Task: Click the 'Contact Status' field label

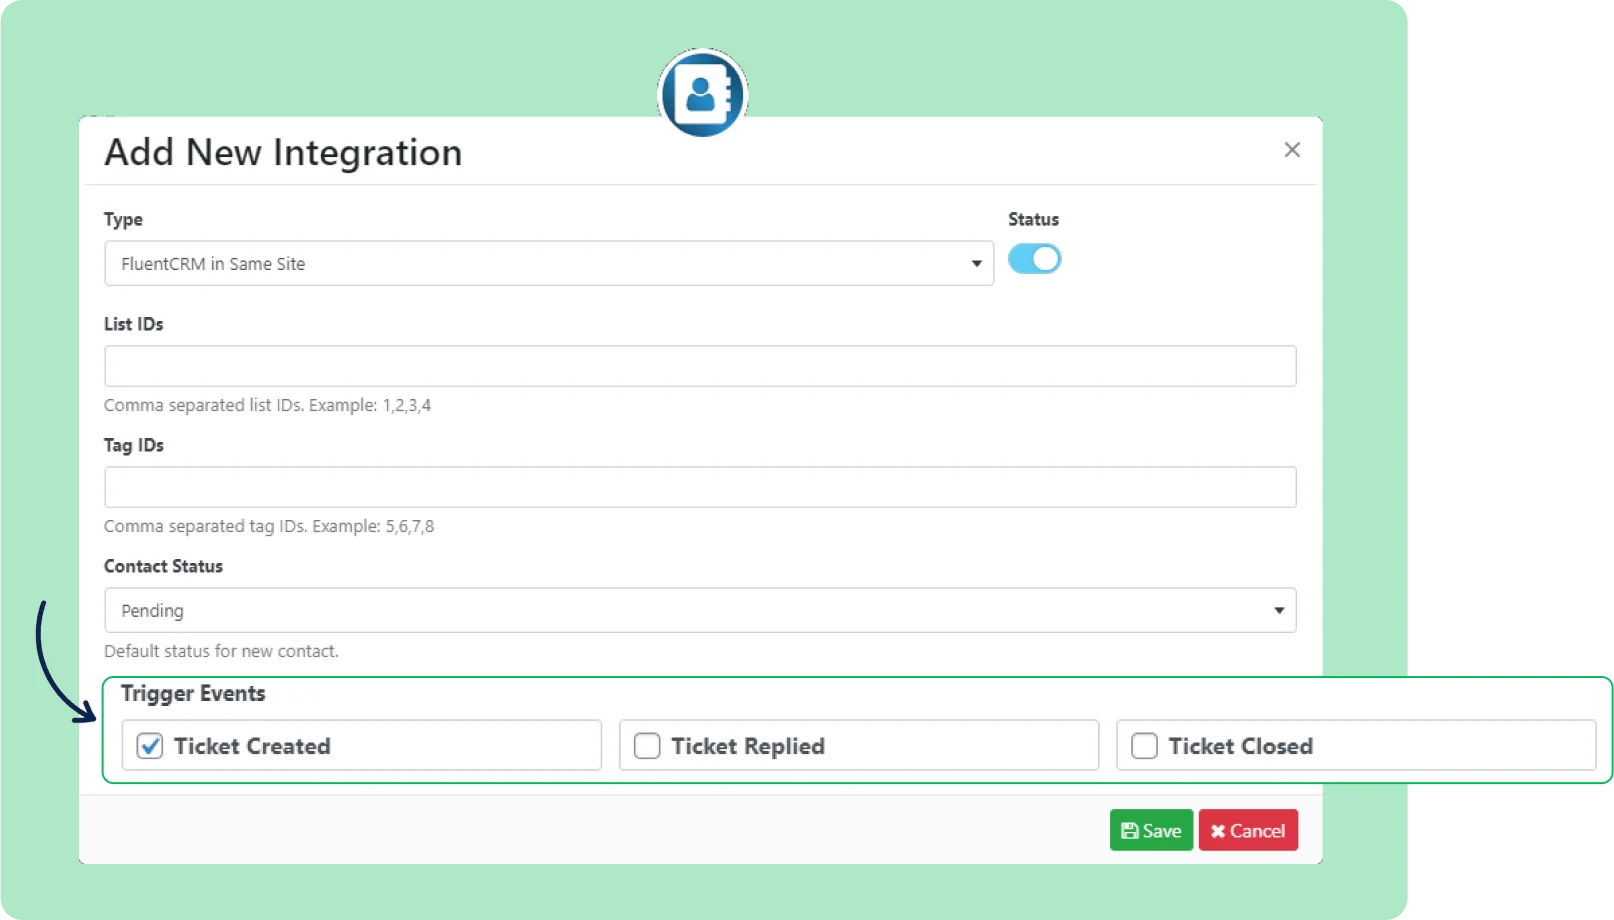Action: [x=163, y=566]
